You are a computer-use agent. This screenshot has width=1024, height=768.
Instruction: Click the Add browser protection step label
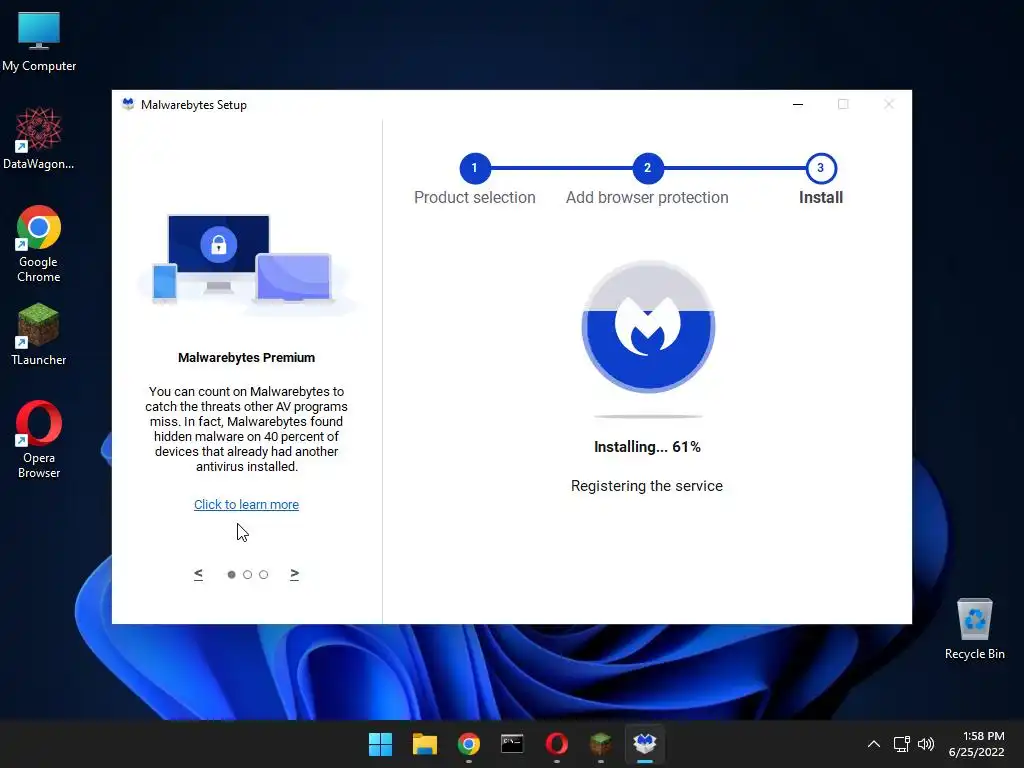point(647,197)
